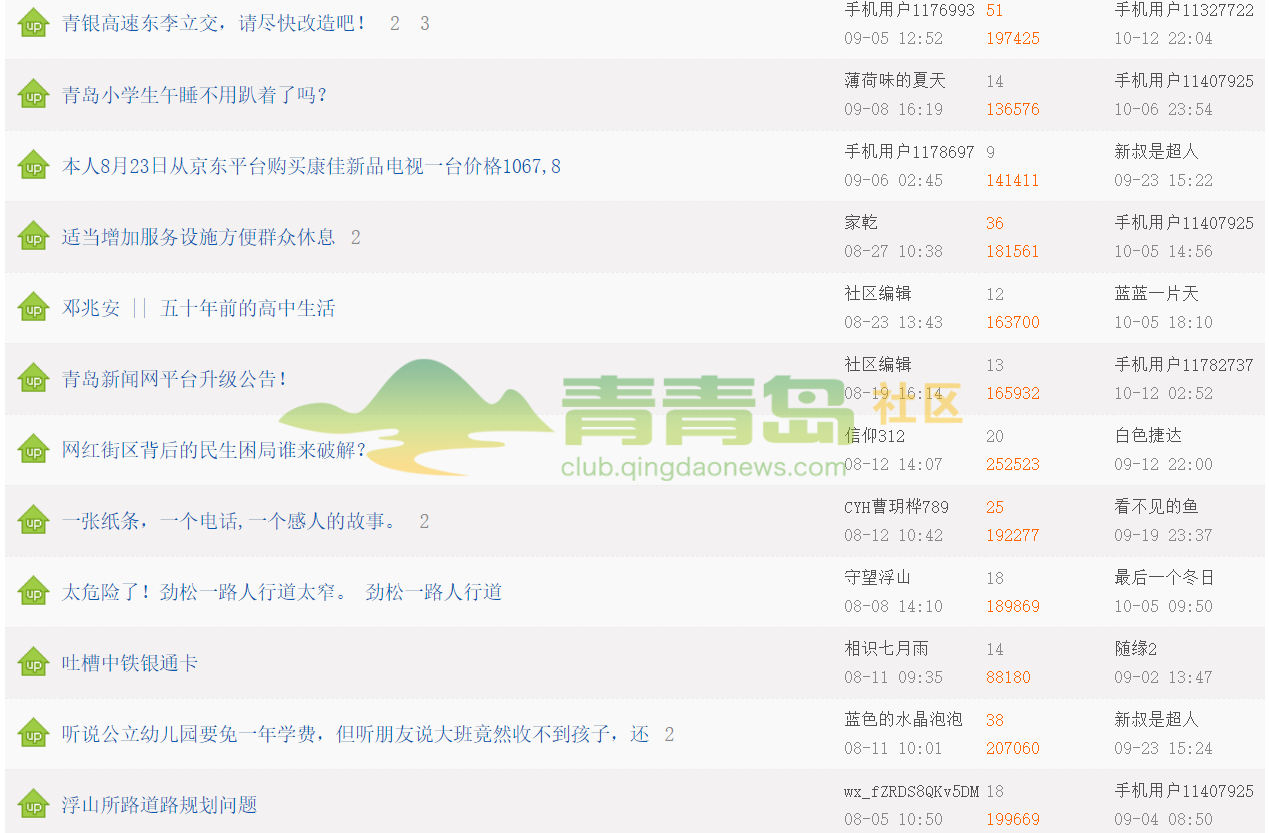Open last replier 蓝蓝一片天 profile

pyautogui.click(x=1155, y=294)
